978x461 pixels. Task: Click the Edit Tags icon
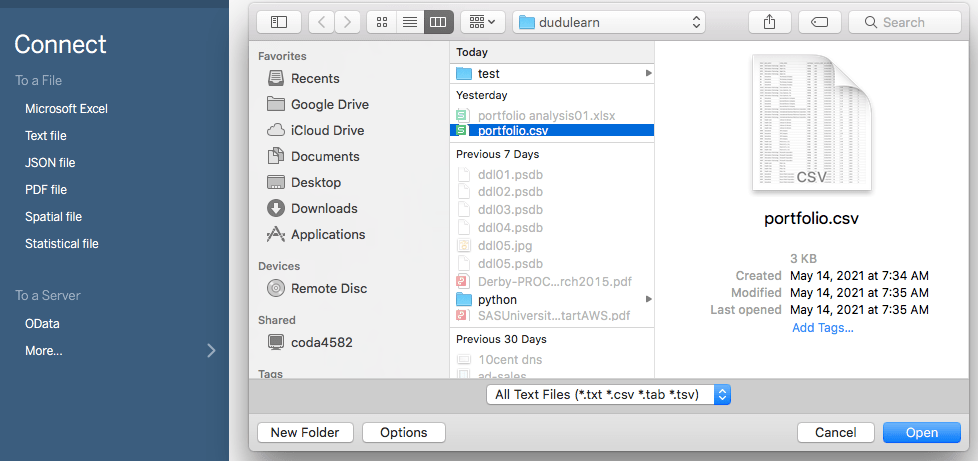coord(818,21)
